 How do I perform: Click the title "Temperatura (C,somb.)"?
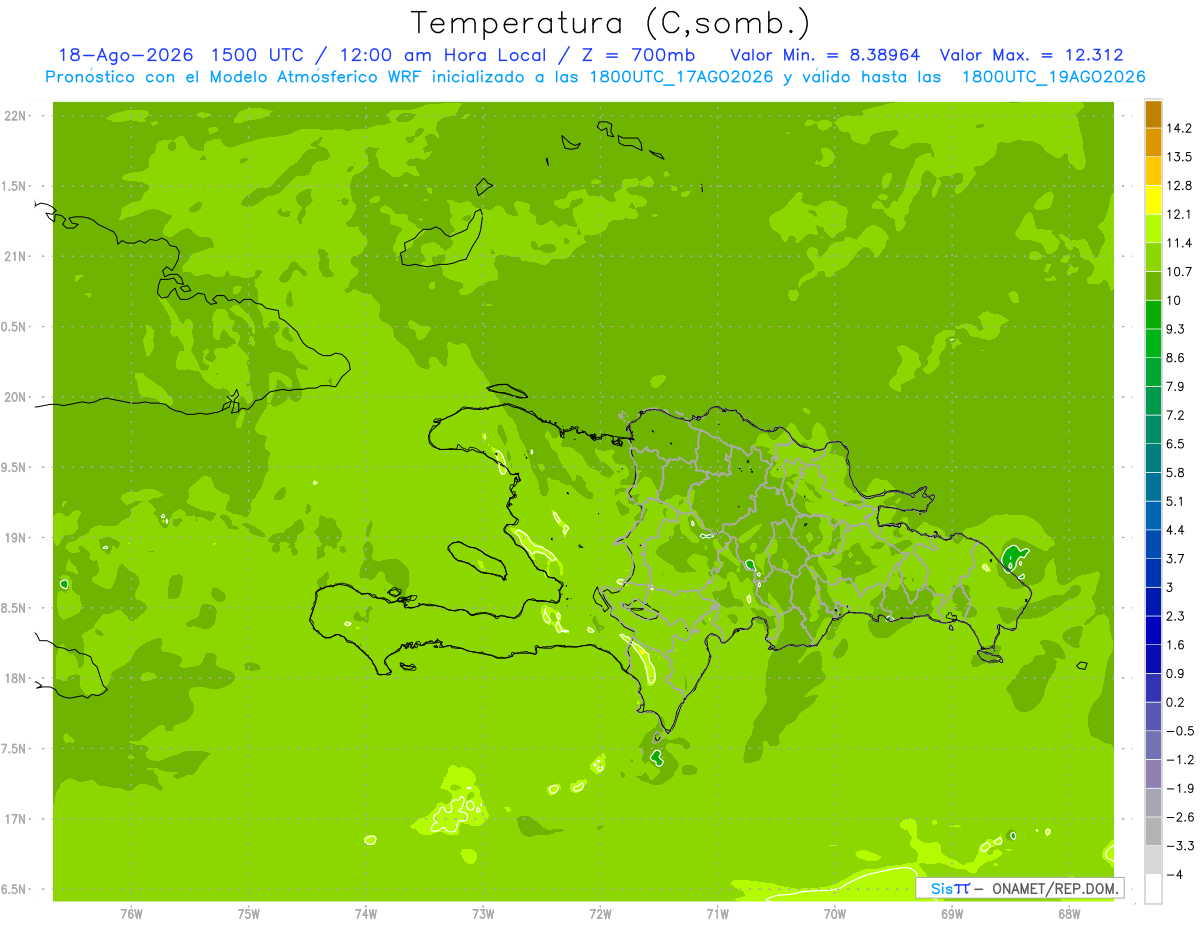pos(611,23)
